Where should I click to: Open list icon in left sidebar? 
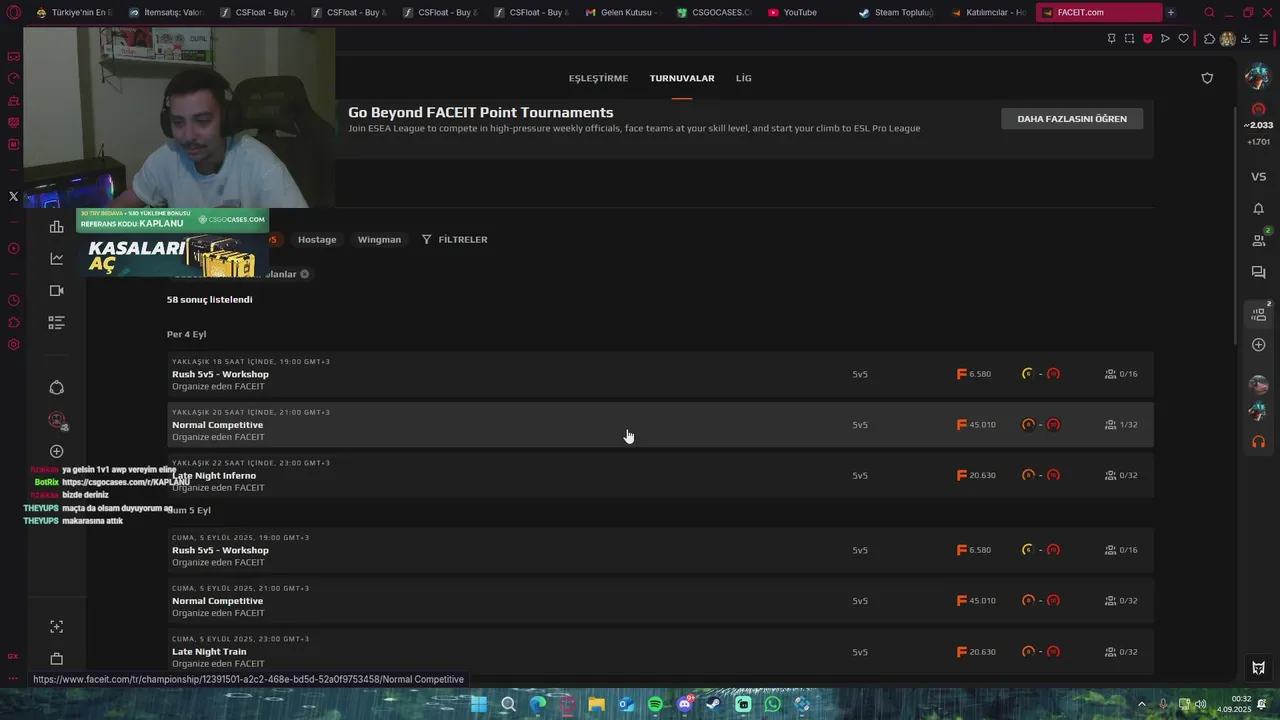[x=57, y=323]
